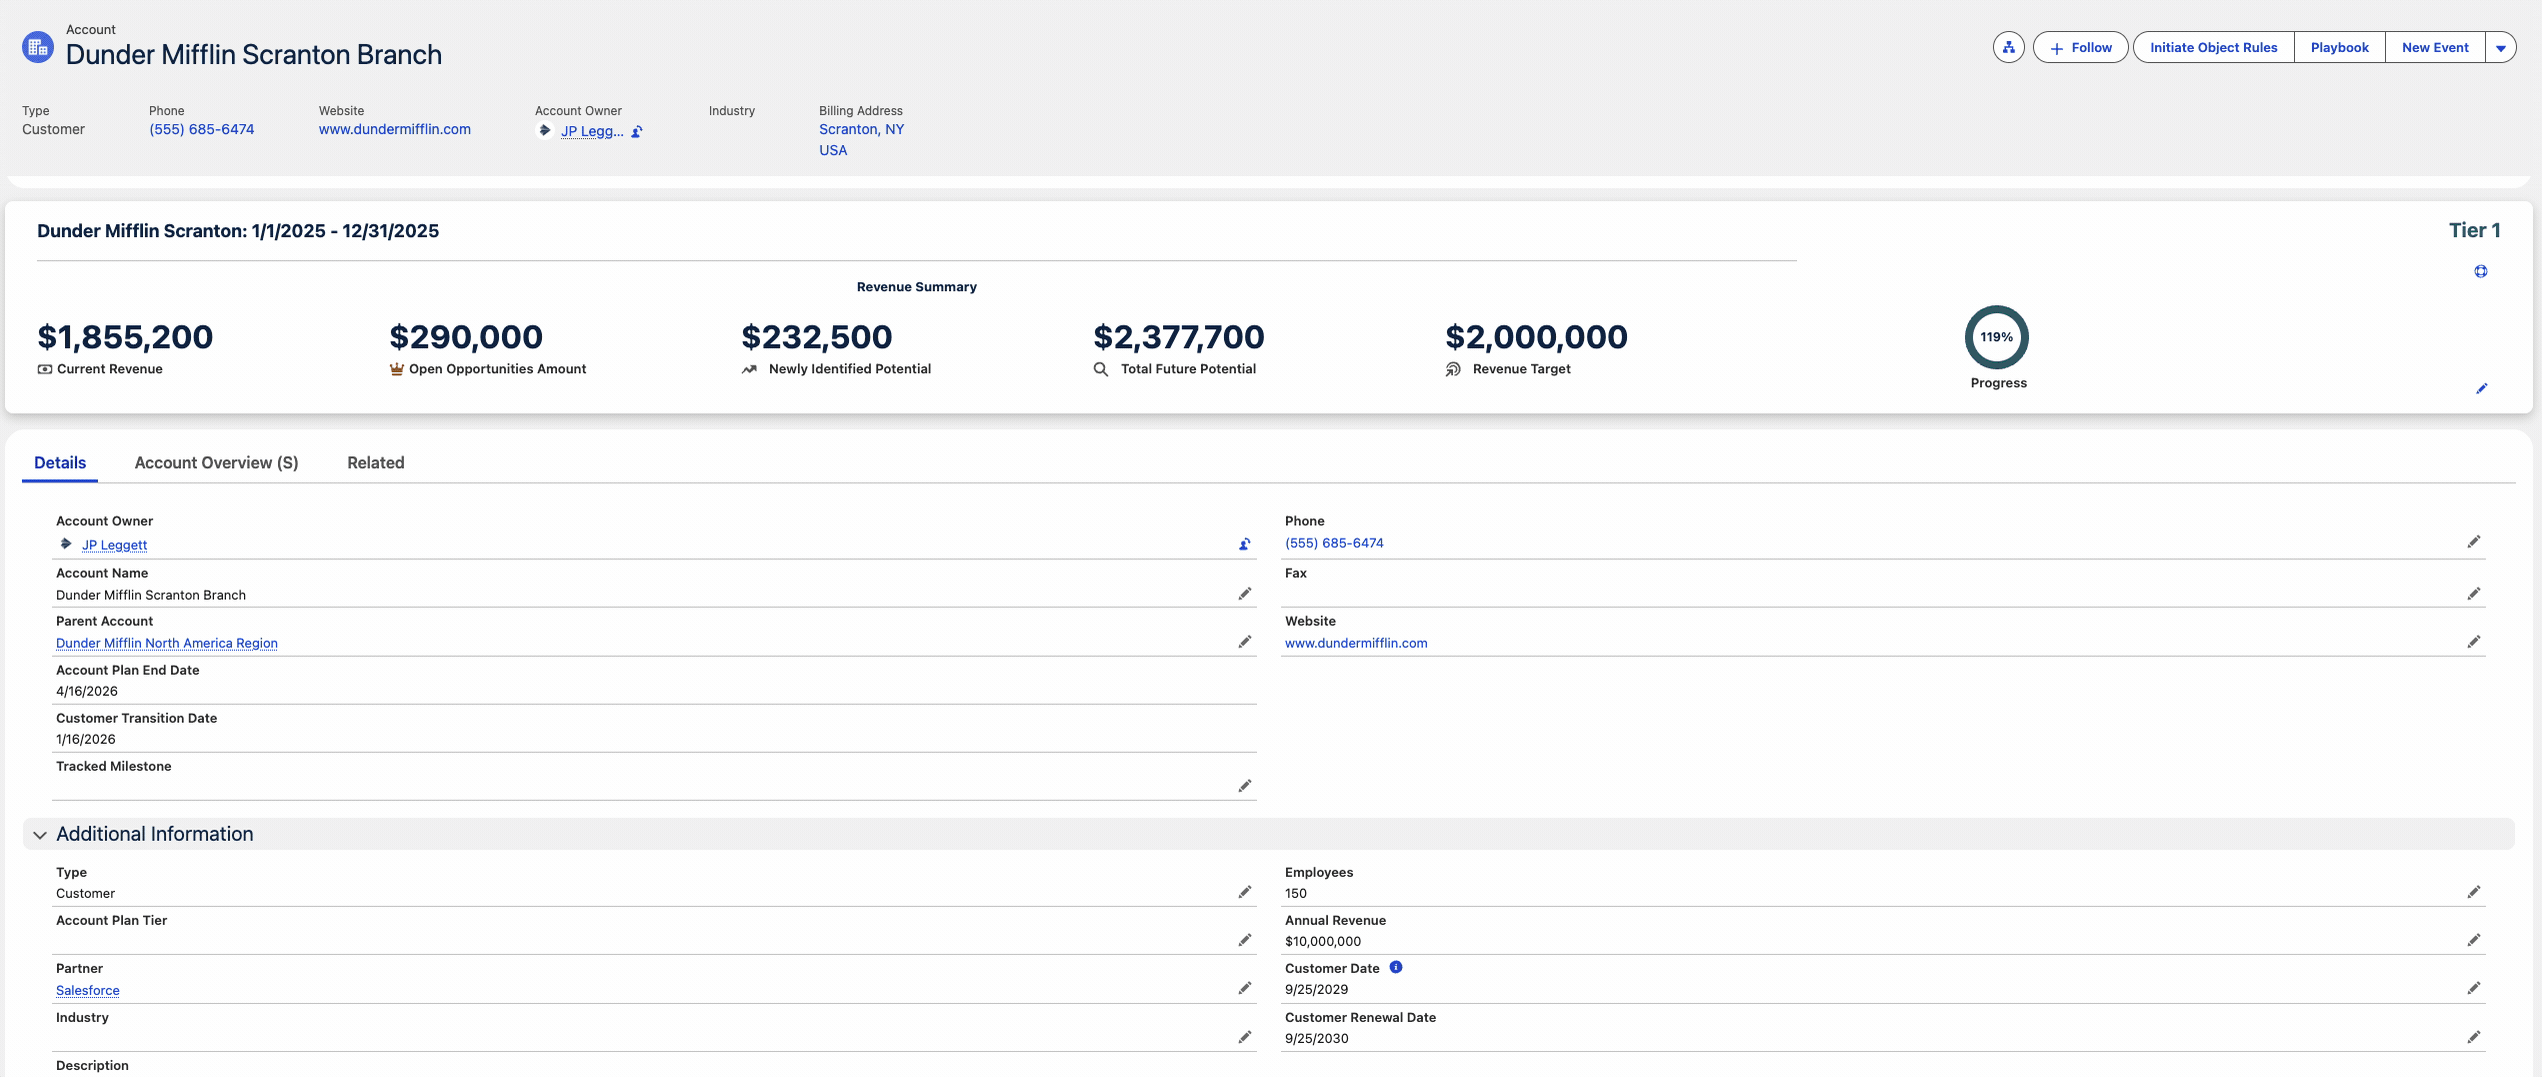
Task: Click the info icon beside Customer Date
Action: tap(1396, 967)
